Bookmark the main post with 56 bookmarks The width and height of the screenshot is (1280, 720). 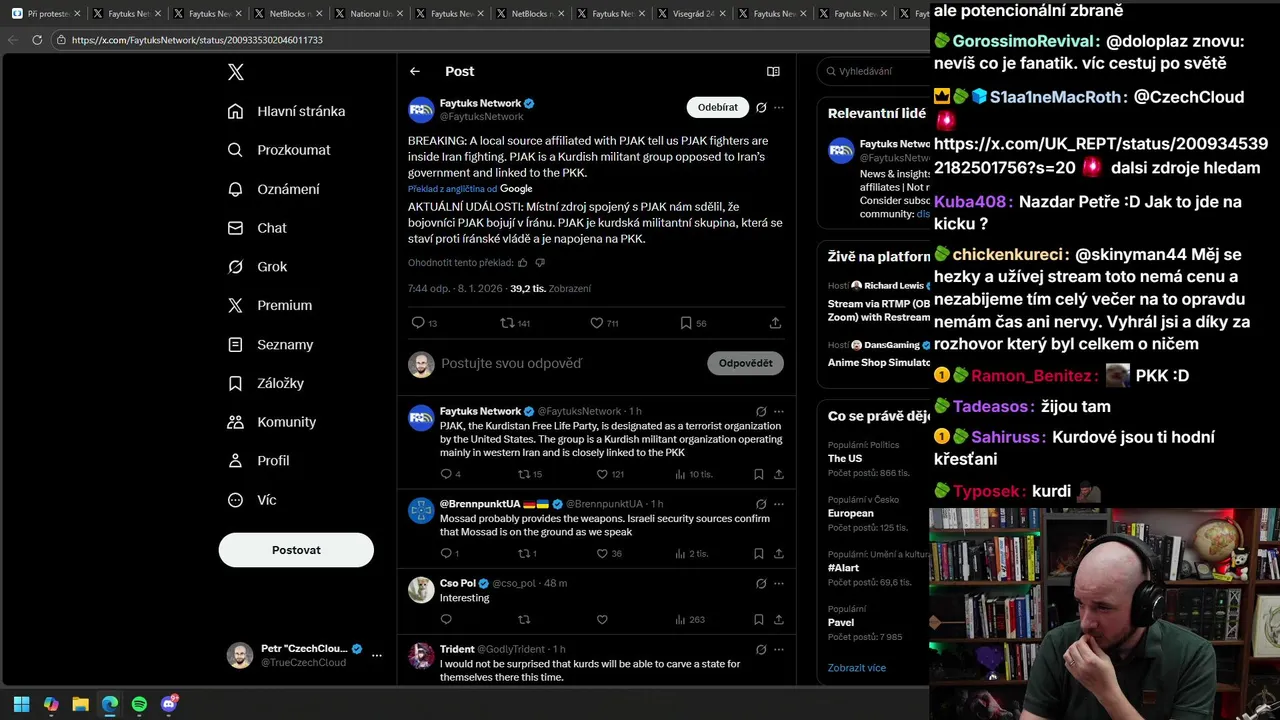coord(693,323)
